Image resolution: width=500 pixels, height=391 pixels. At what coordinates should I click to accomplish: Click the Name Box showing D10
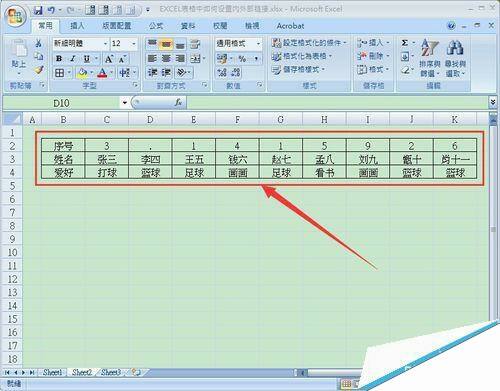pos(62,103)
